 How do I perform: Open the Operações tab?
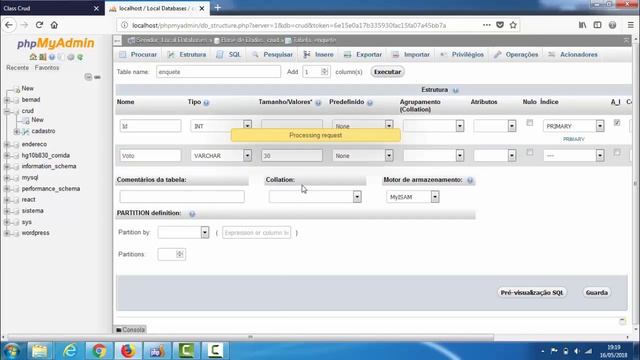pos(516,54)
